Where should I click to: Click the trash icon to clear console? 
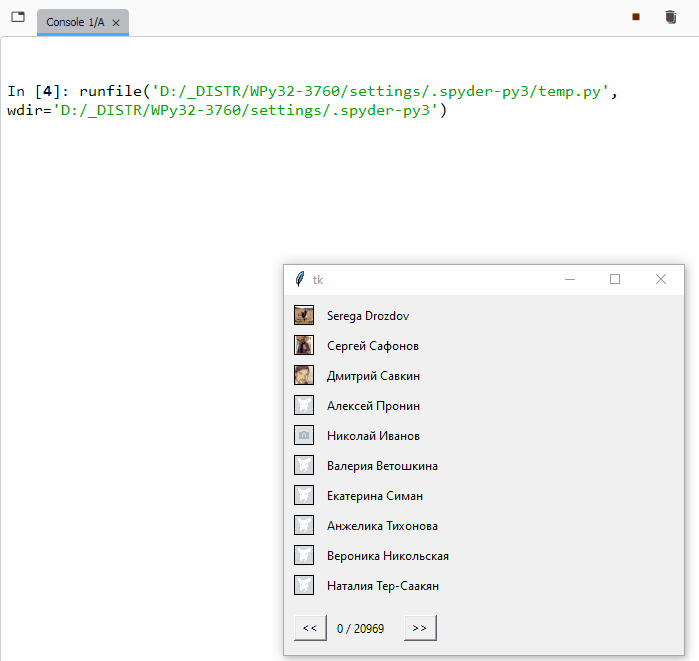pos(670,17)
